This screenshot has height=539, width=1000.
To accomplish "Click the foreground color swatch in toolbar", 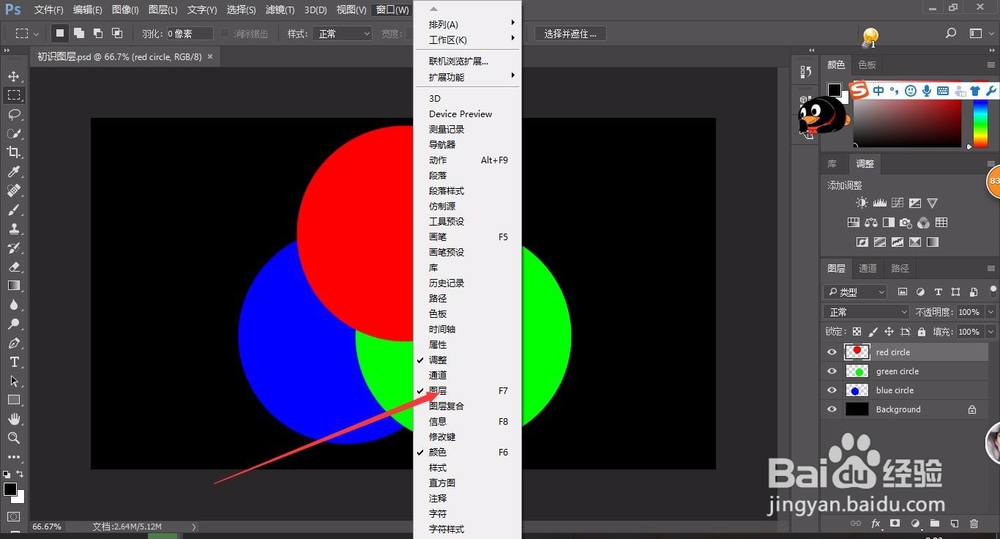I will click(10, 489).
